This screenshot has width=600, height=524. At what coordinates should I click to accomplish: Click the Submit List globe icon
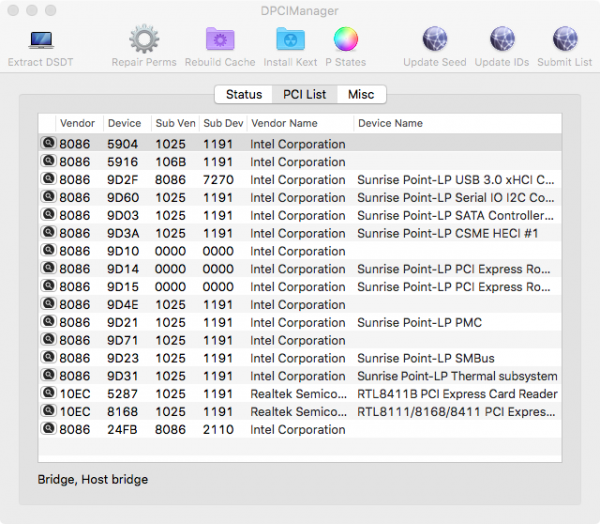pyautogui.click(x=567, y=40)
